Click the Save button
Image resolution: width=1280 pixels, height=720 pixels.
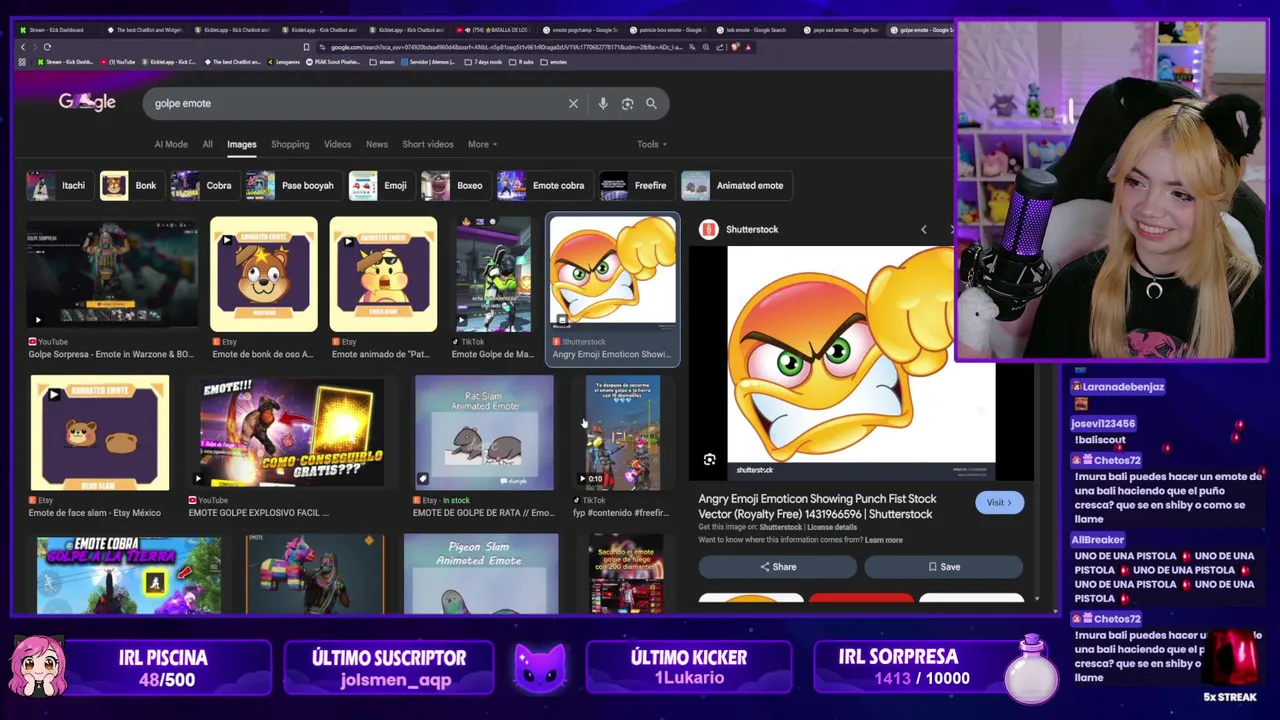tap(943, 567)
